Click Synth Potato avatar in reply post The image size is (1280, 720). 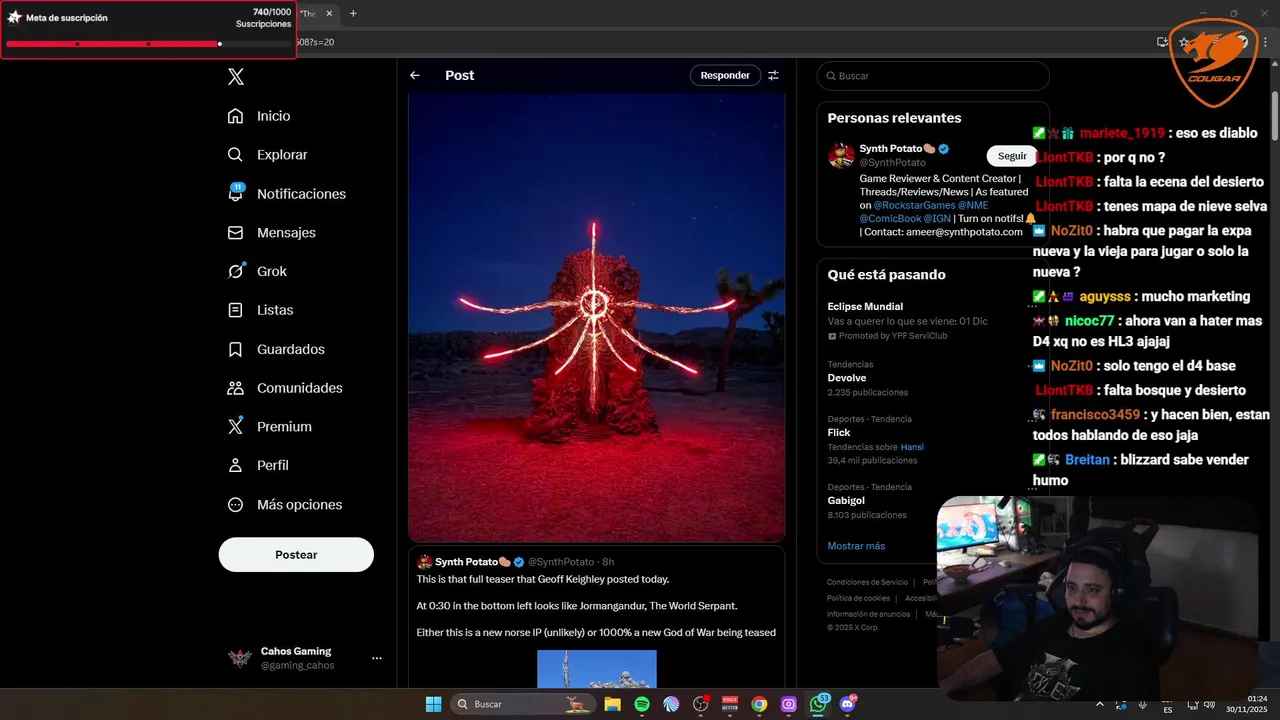424,562
